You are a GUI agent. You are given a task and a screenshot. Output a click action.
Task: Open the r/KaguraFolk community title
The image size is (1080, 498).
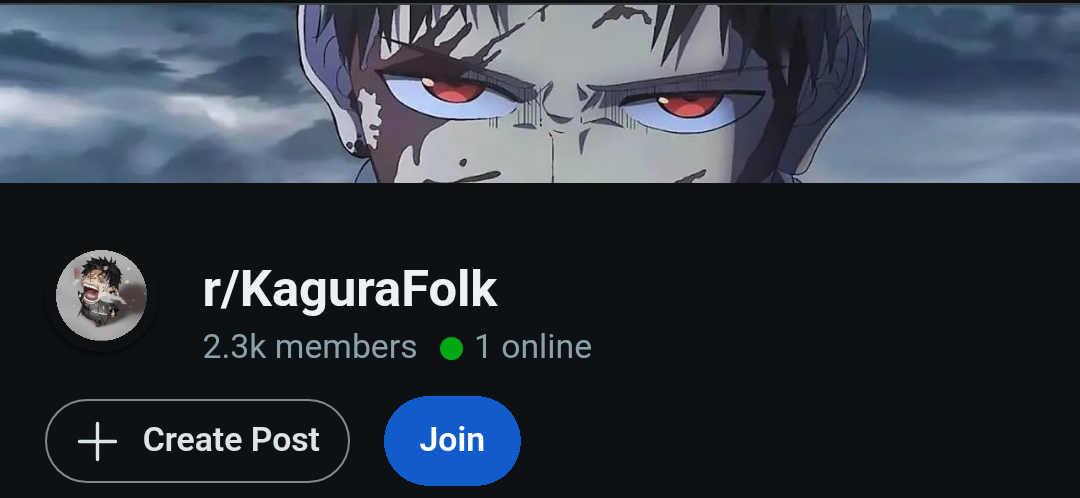pos(350,291)
